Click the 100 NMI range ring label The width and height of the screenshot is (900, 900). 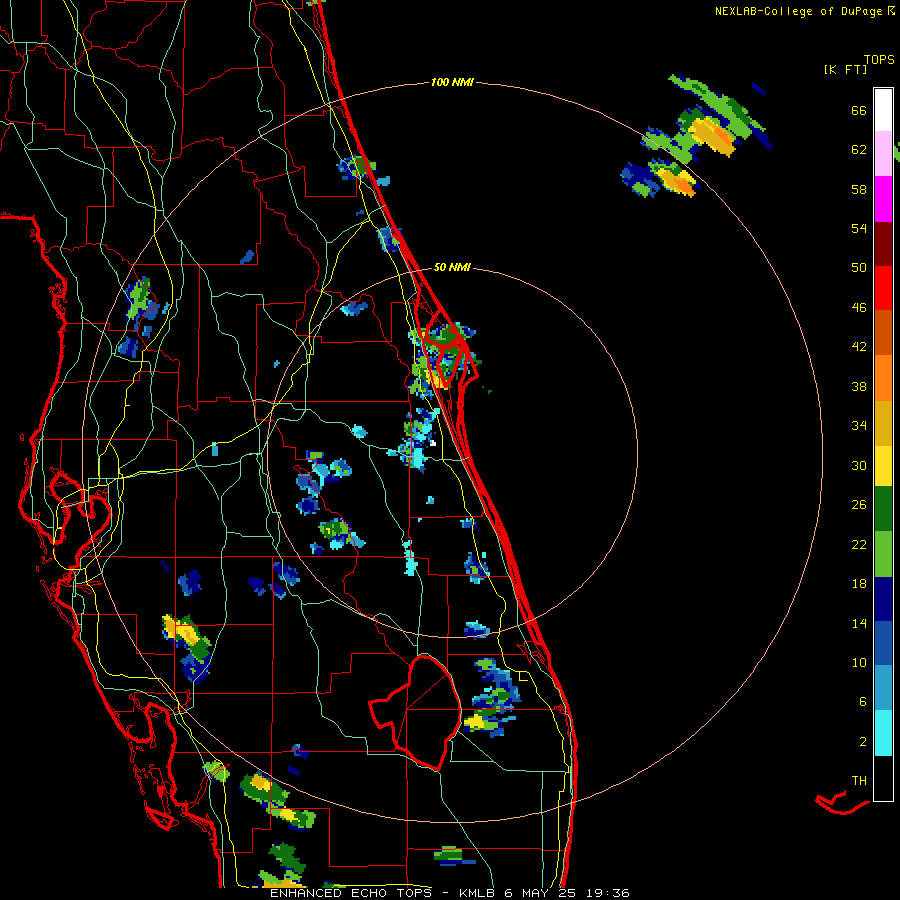pos(452,83)
